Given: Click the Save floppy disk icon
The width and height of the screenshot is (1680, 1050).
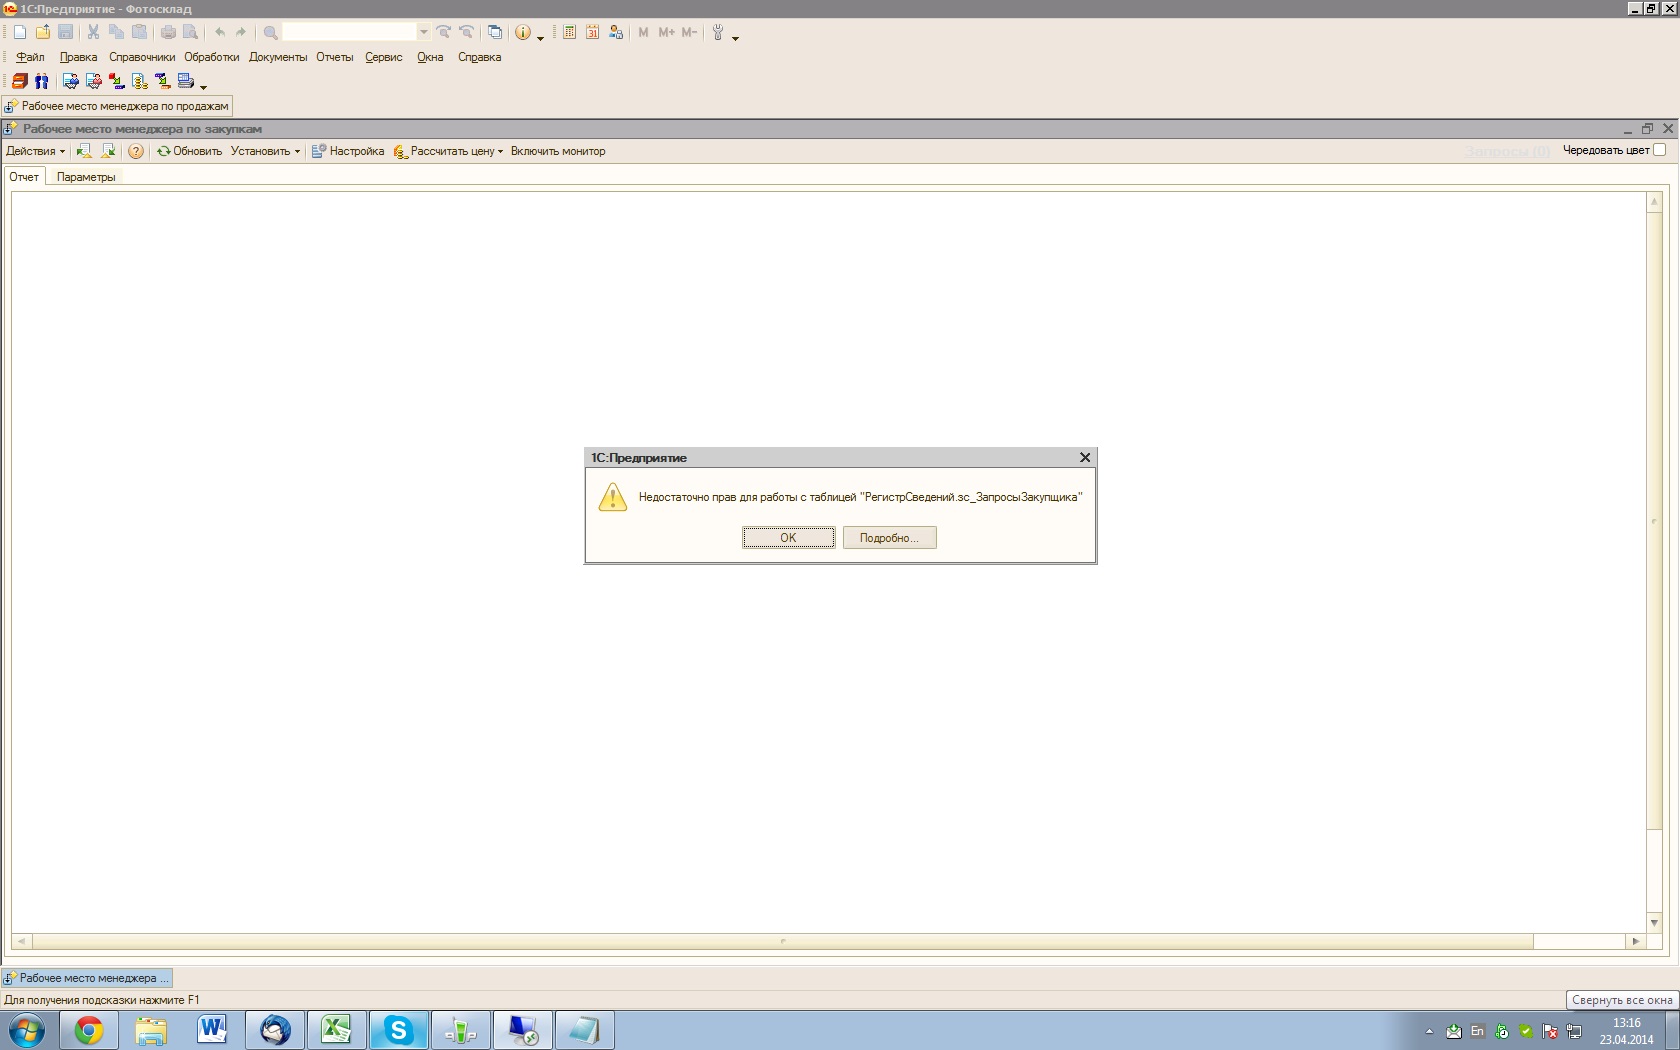Looking at the screenshot, I should click(x=66, y=33).
